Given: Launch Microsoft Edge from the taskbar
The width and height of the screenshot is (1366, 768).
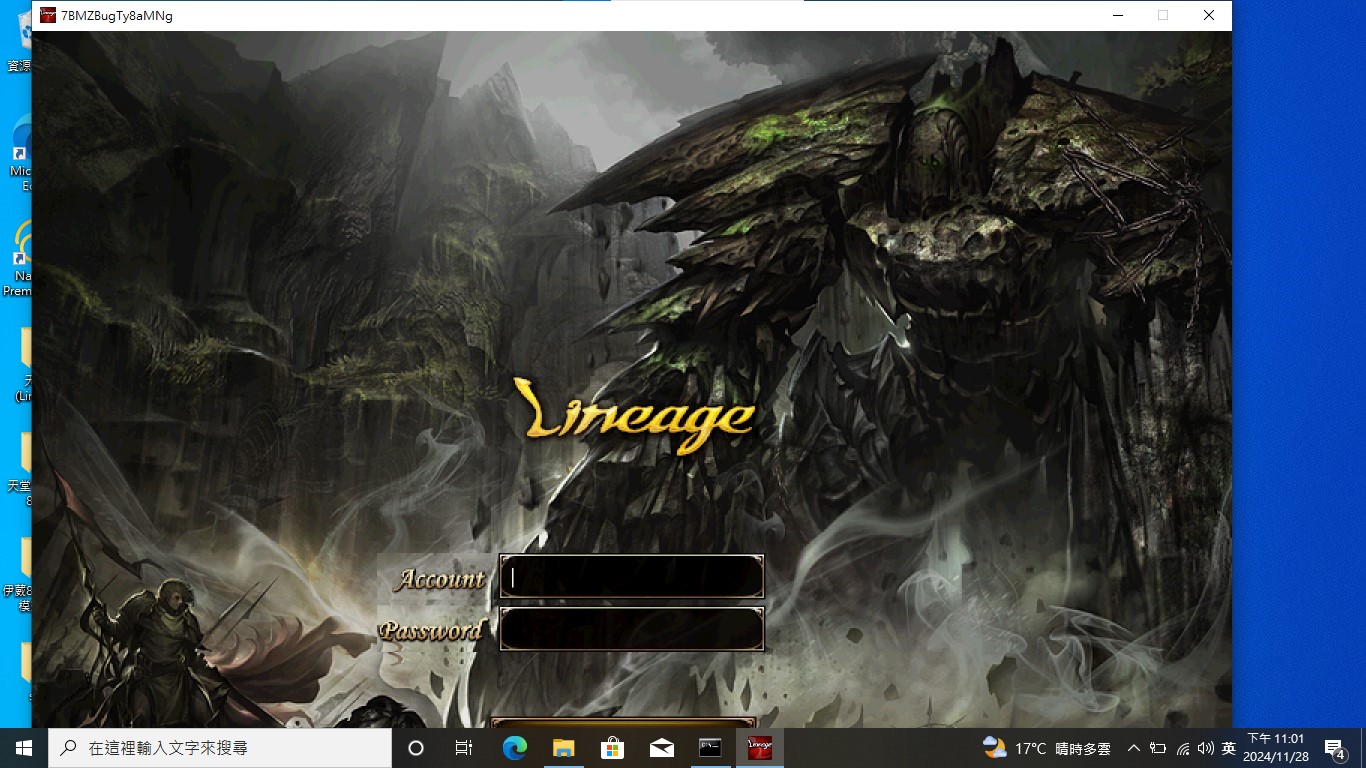Looking at the screenshot, I should [514, 748].
